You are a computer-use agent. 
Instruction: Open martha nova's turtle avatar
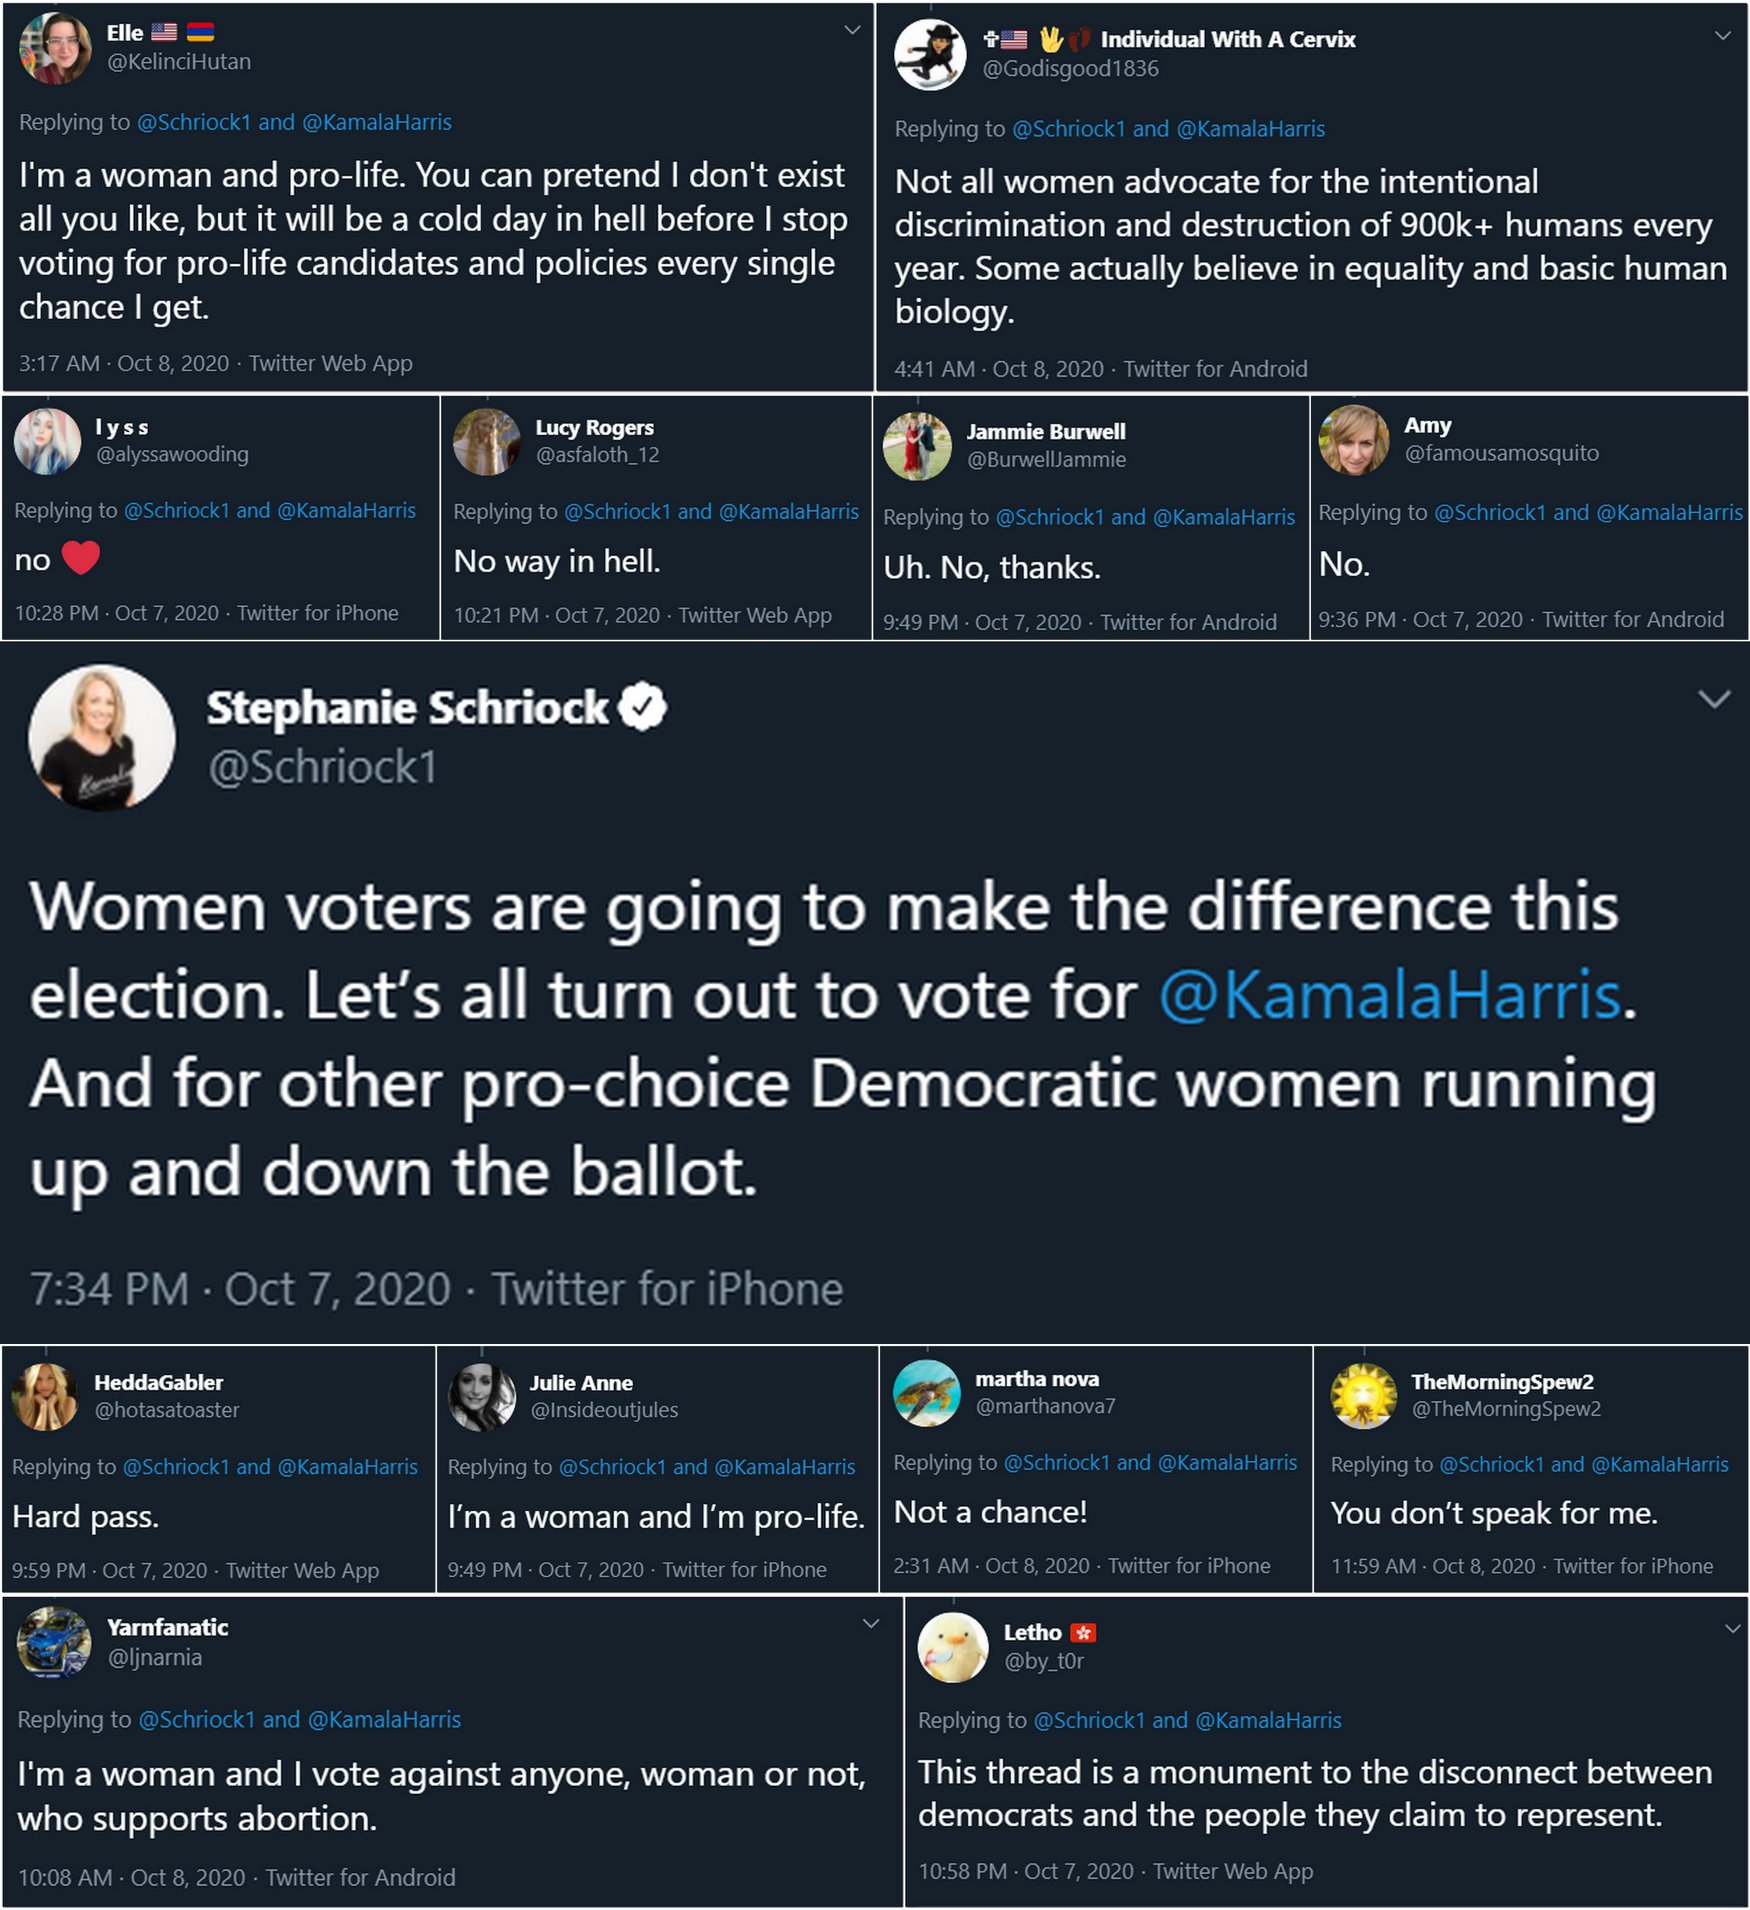click(x=926, y=1393)
